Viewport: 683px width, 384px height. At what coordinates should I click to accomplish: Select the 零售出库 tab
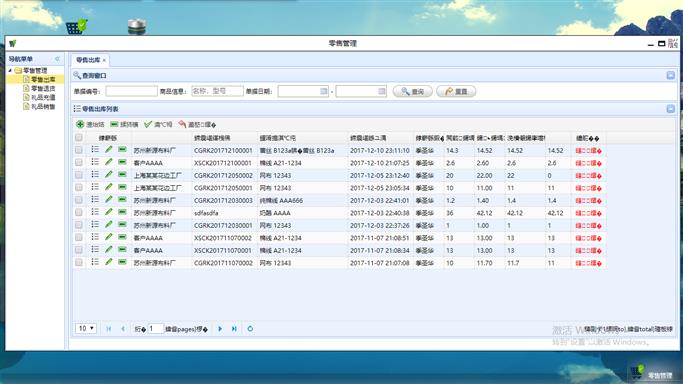click(88, 60)
